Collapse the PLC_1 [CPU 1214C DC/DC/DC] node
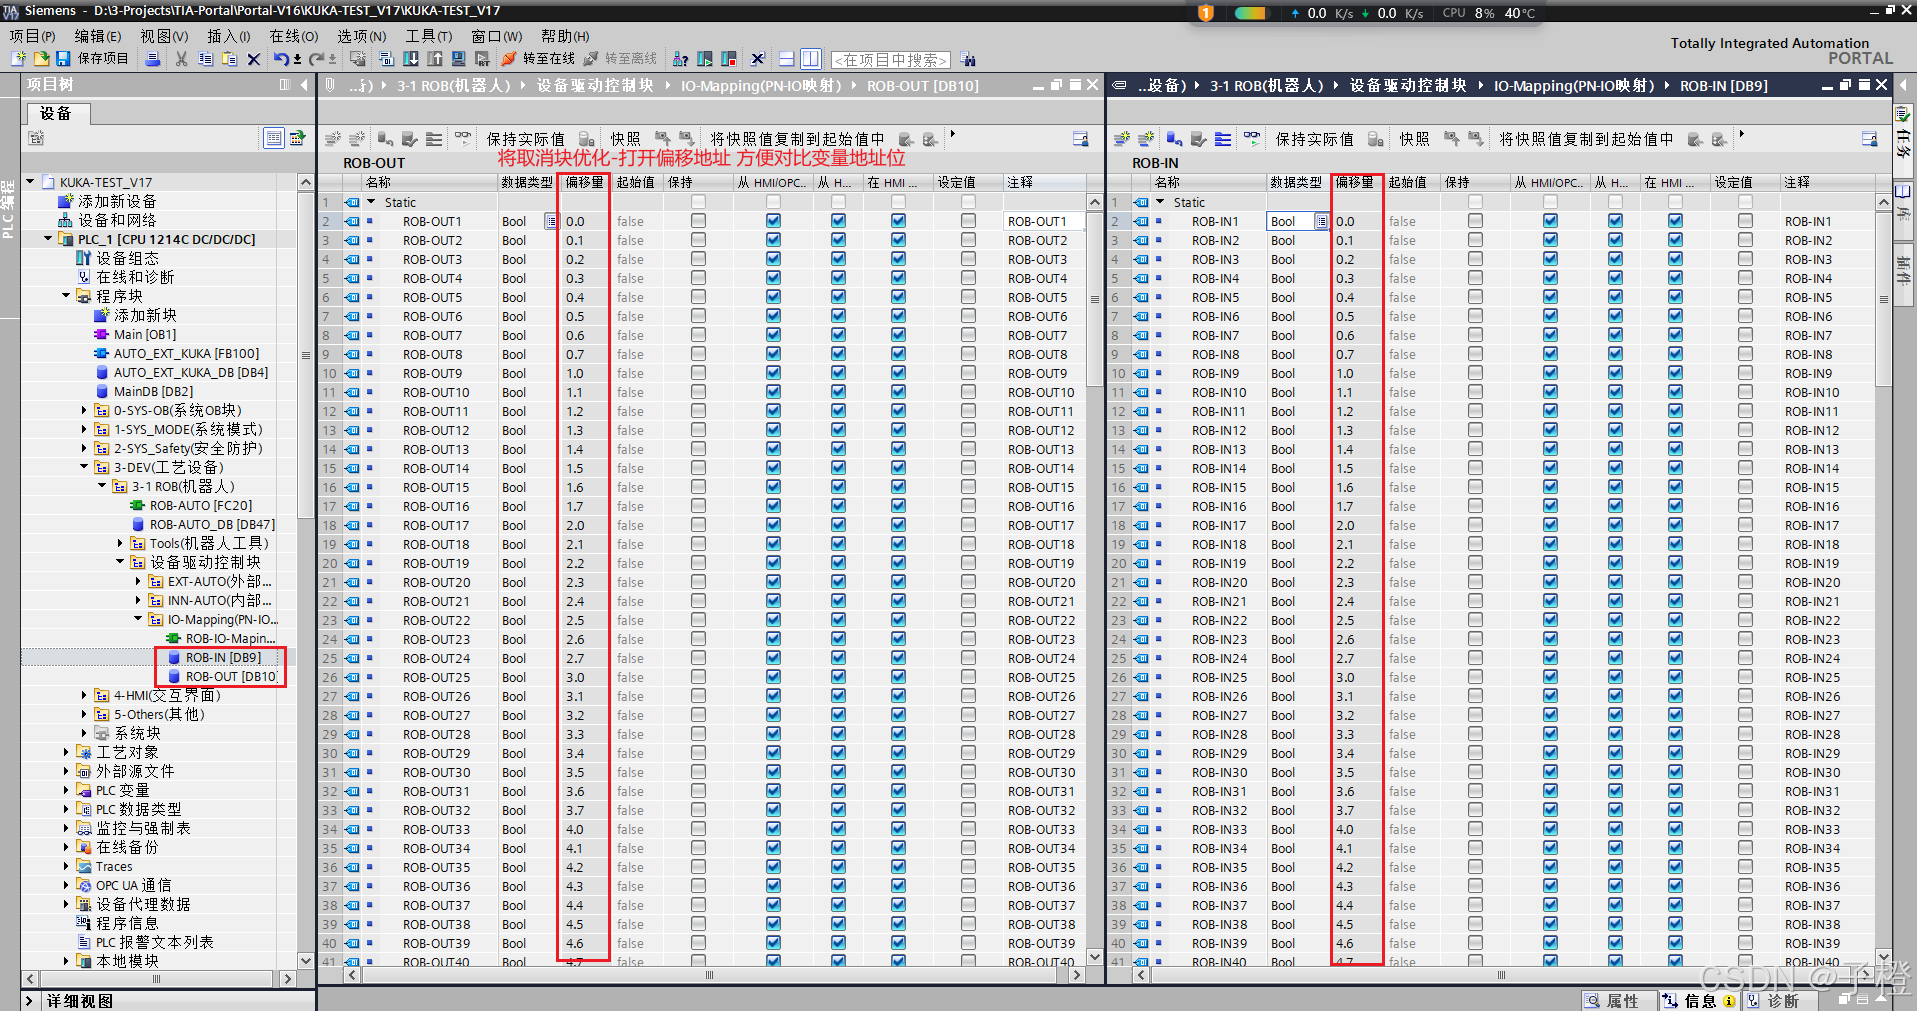The height and width of the screenshot is (1011, 1917). tap(48, 239)
